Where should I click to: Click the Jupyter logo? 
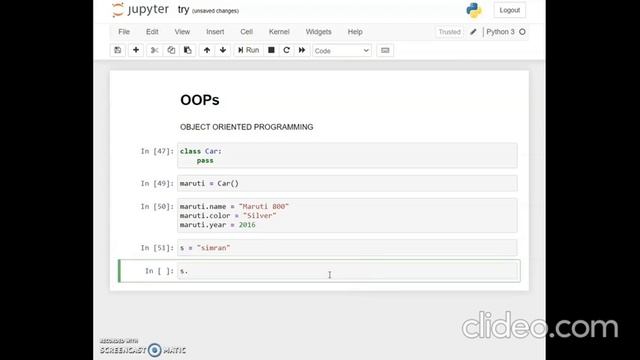click(140, 10)
